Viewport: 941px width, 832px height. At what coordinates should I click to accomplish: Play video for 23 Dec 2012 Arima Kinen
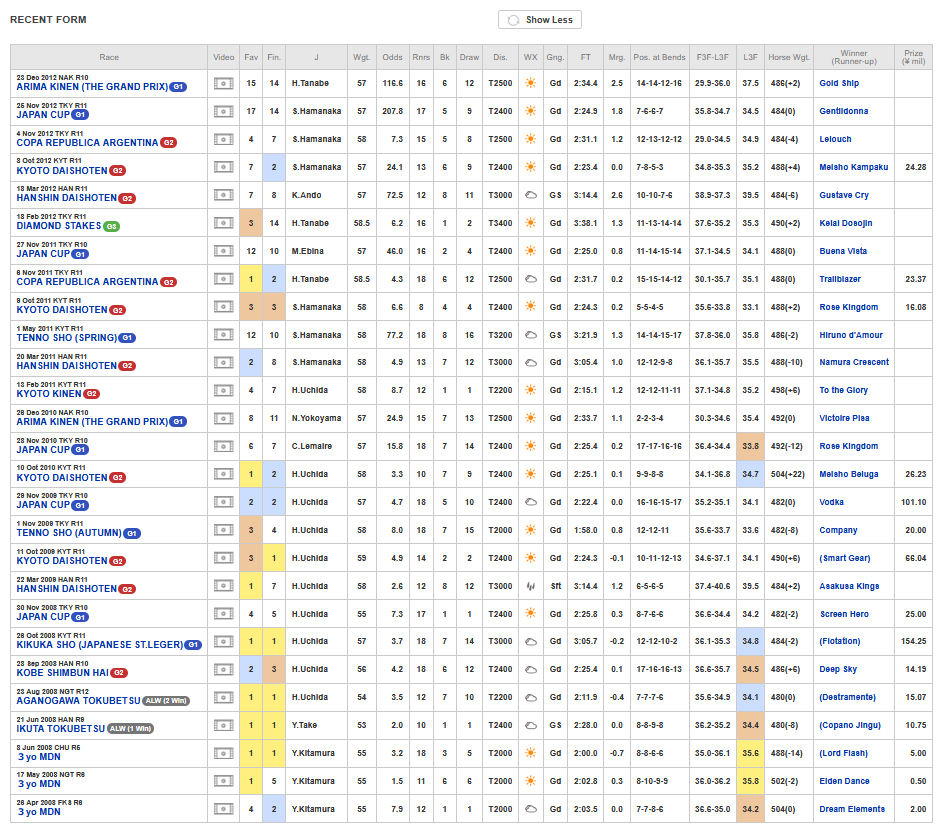(223, 83)
